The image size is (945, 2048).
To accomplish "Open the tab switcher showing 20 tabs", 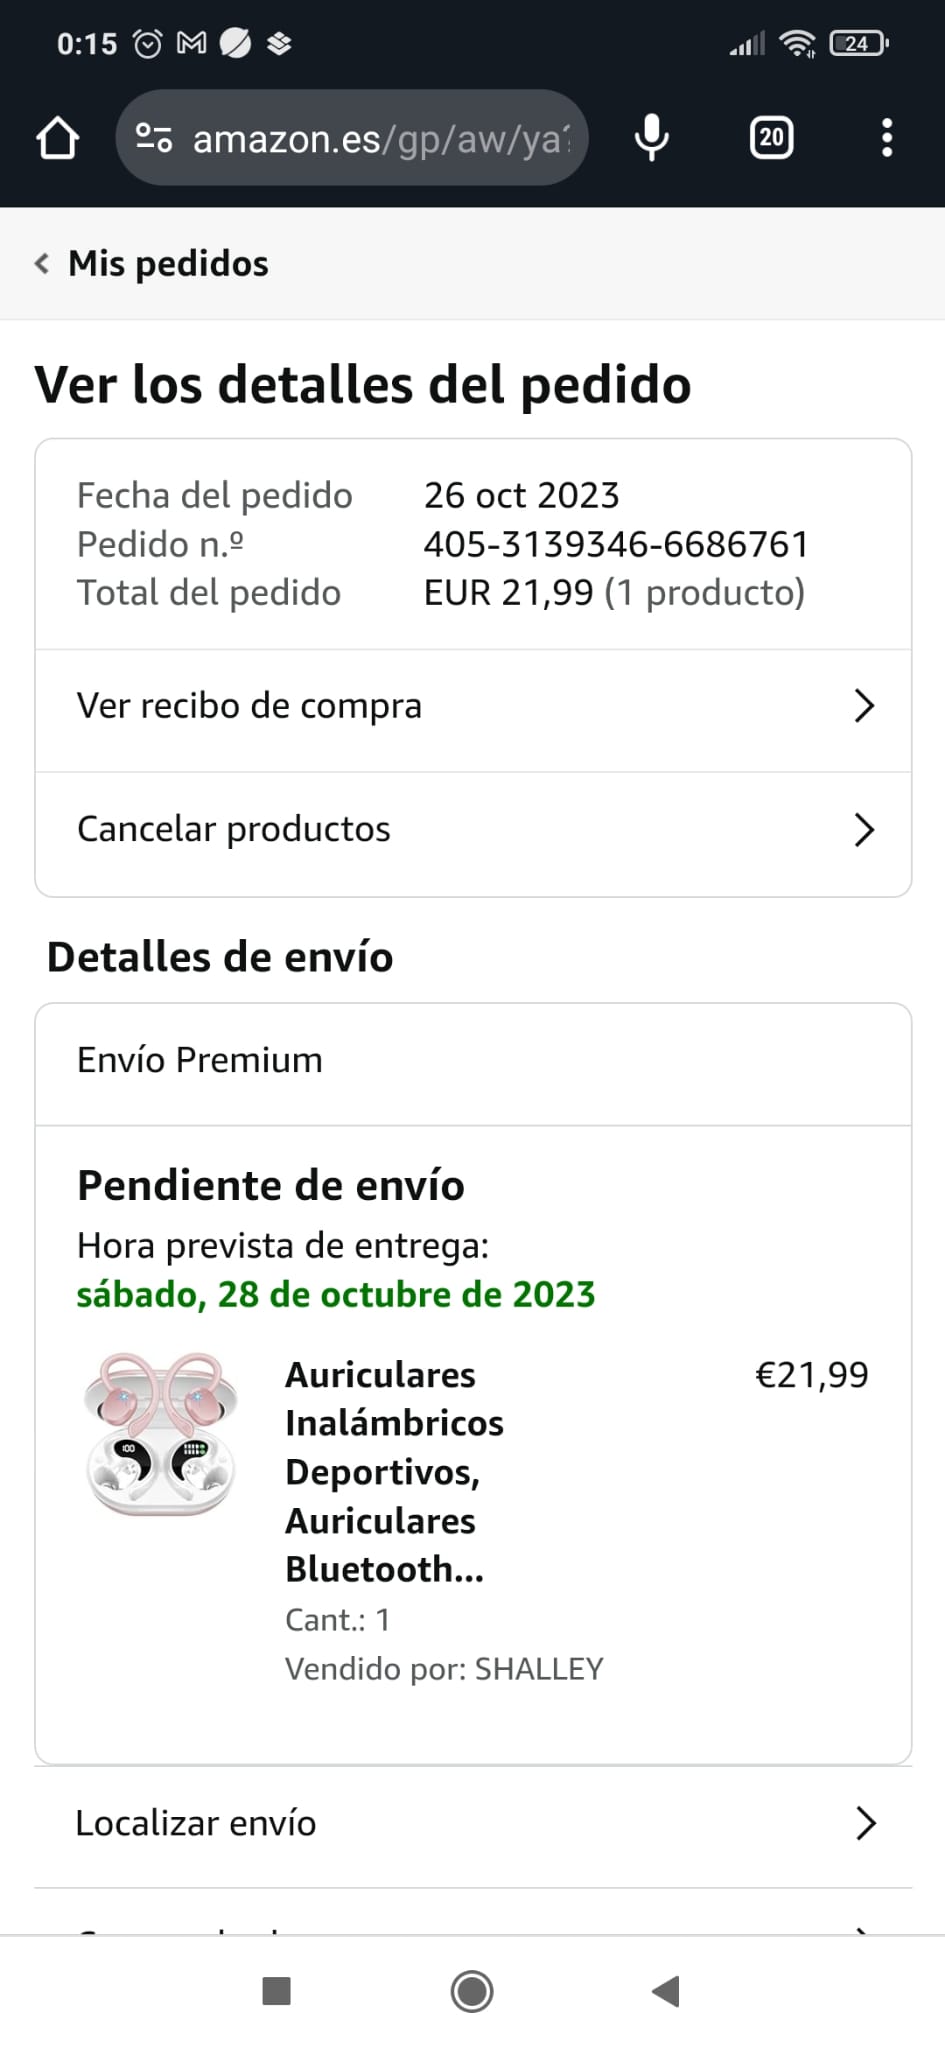I will (x=771, y=138).
